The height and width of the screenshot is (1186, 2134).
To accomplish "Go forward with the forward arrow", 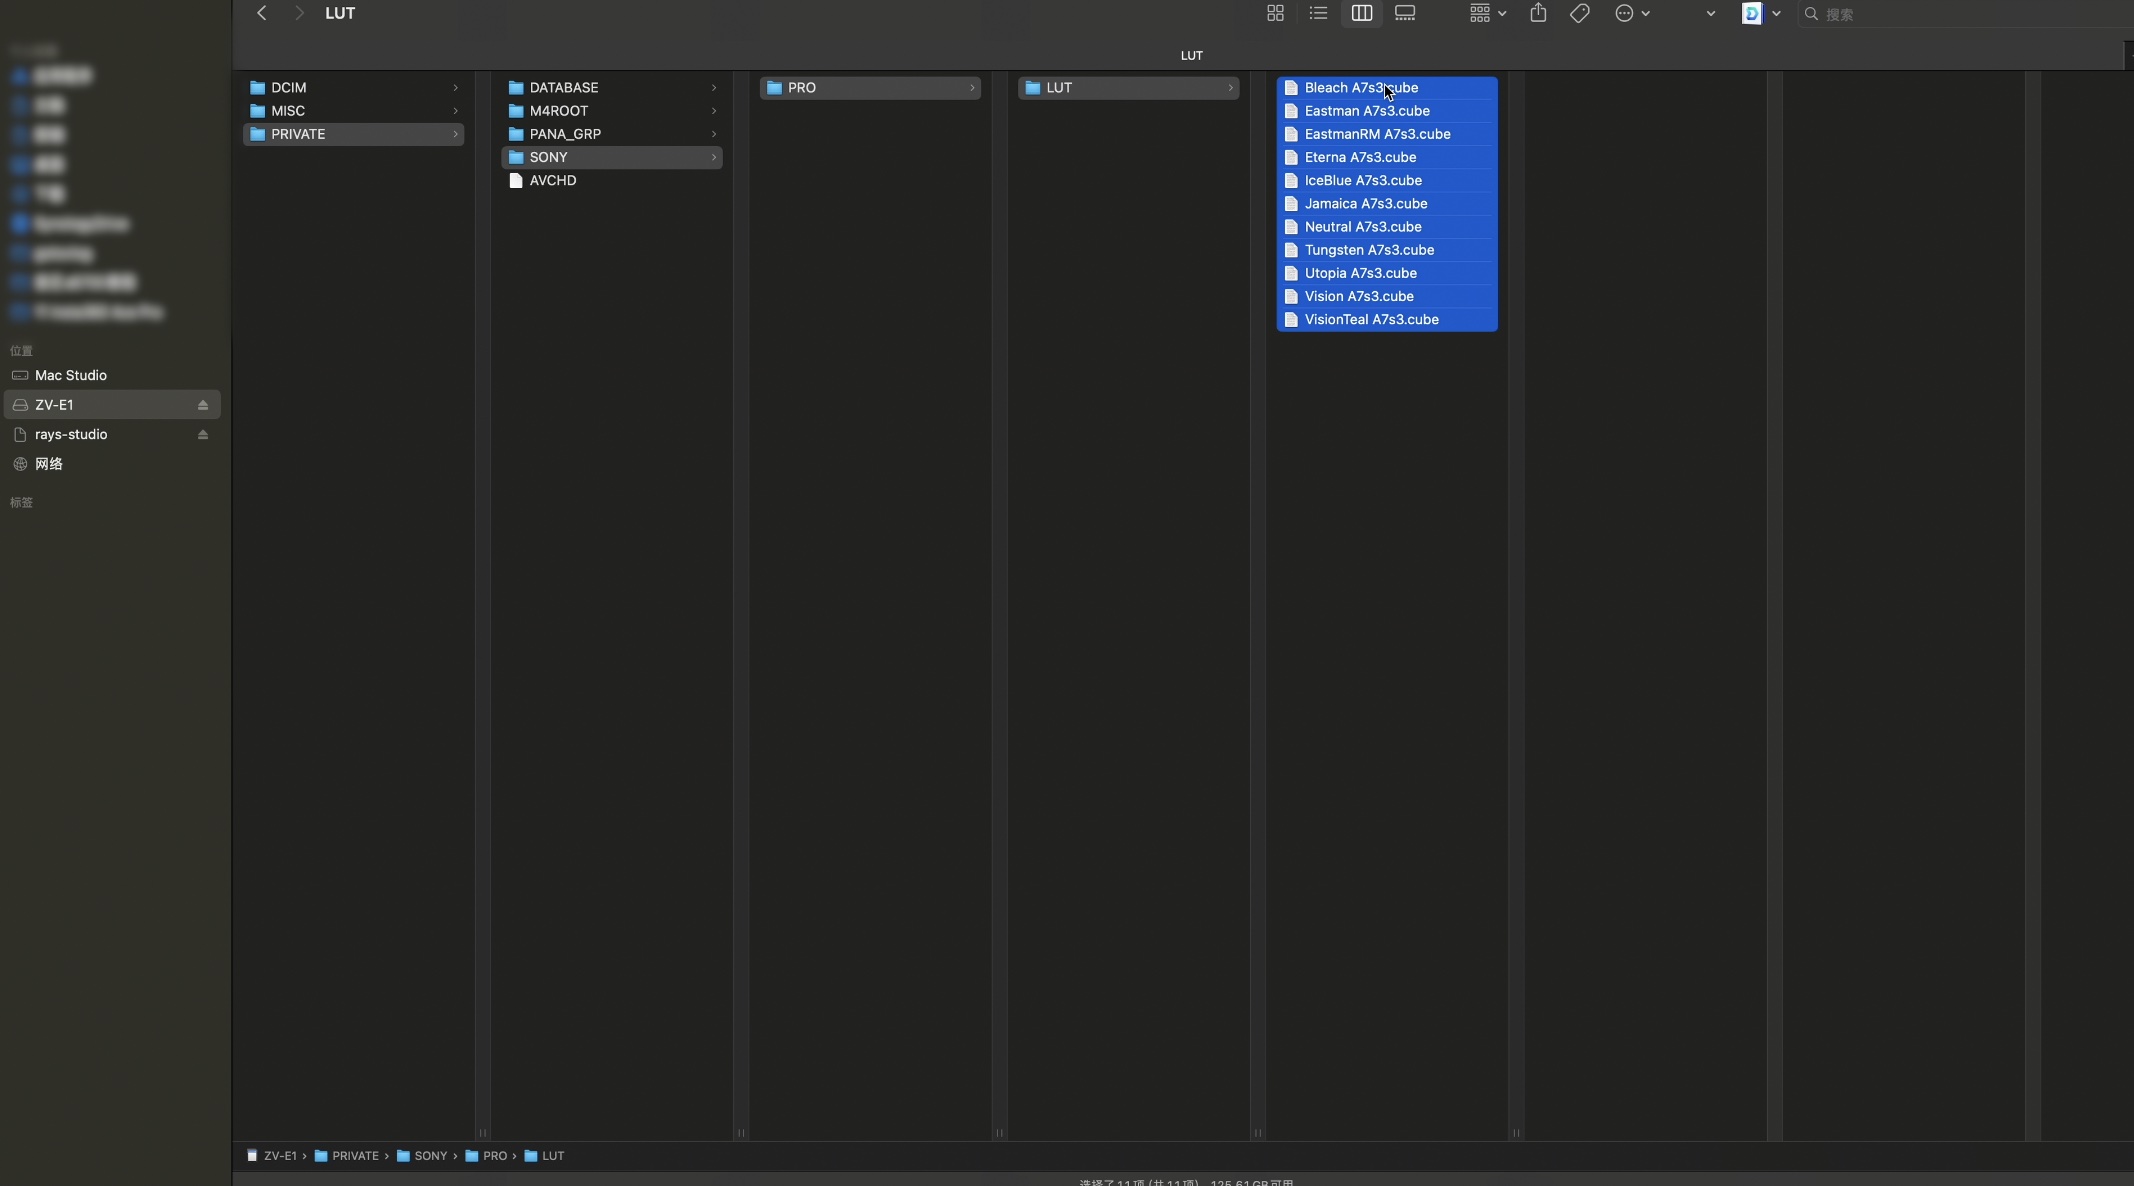I will [x=298, y=13].
